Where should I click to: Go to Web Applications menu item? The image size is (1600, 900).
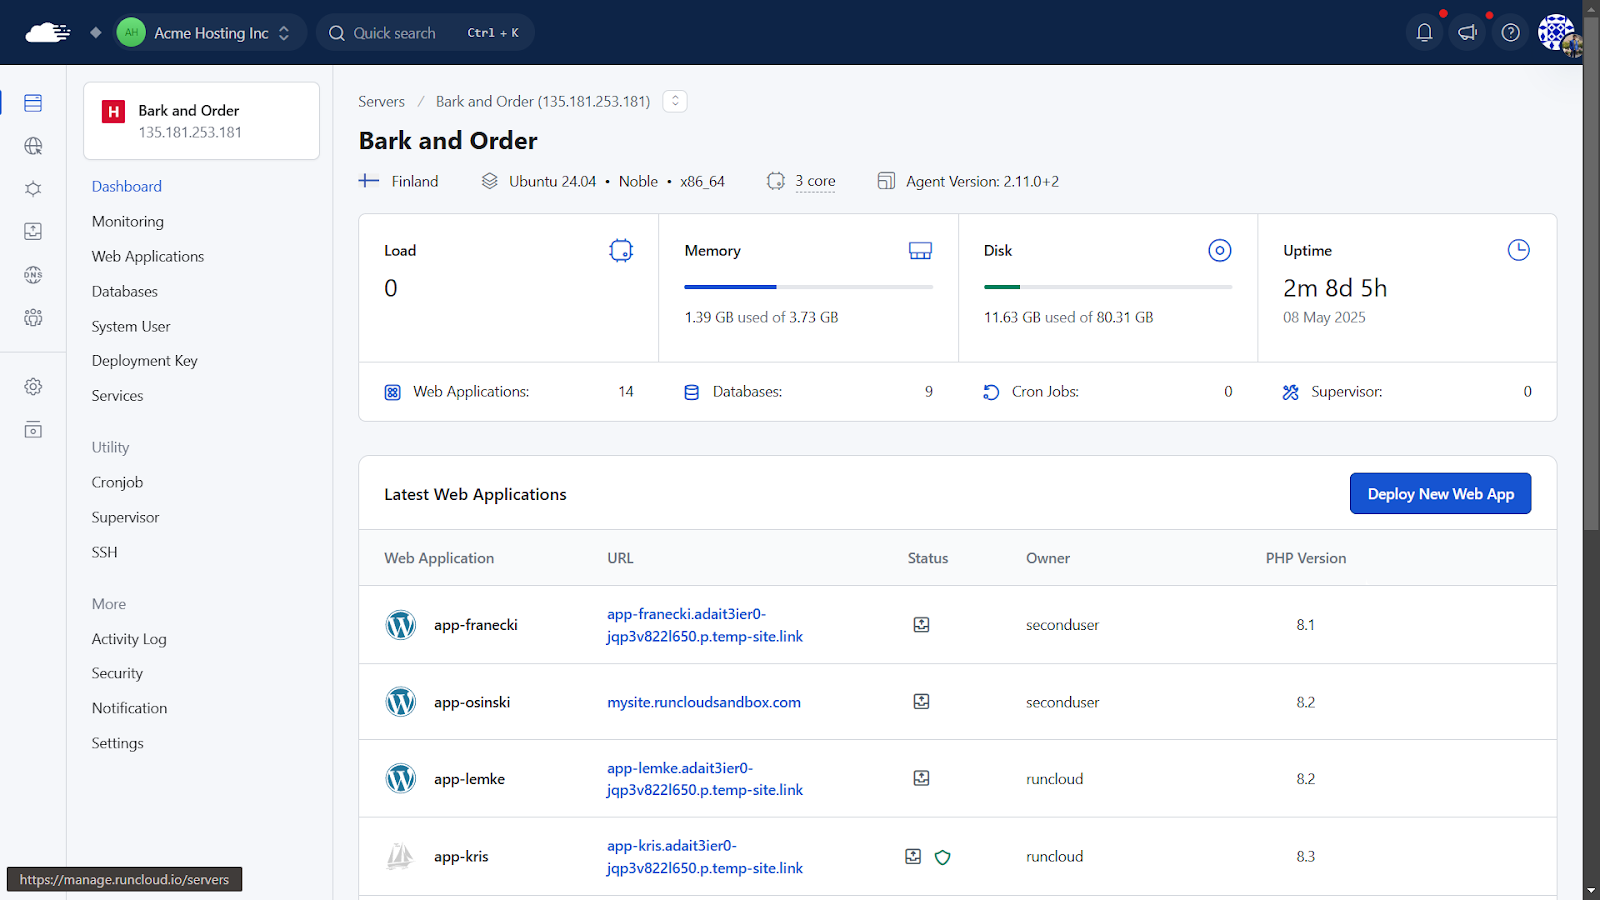click(x=148, y=256)
